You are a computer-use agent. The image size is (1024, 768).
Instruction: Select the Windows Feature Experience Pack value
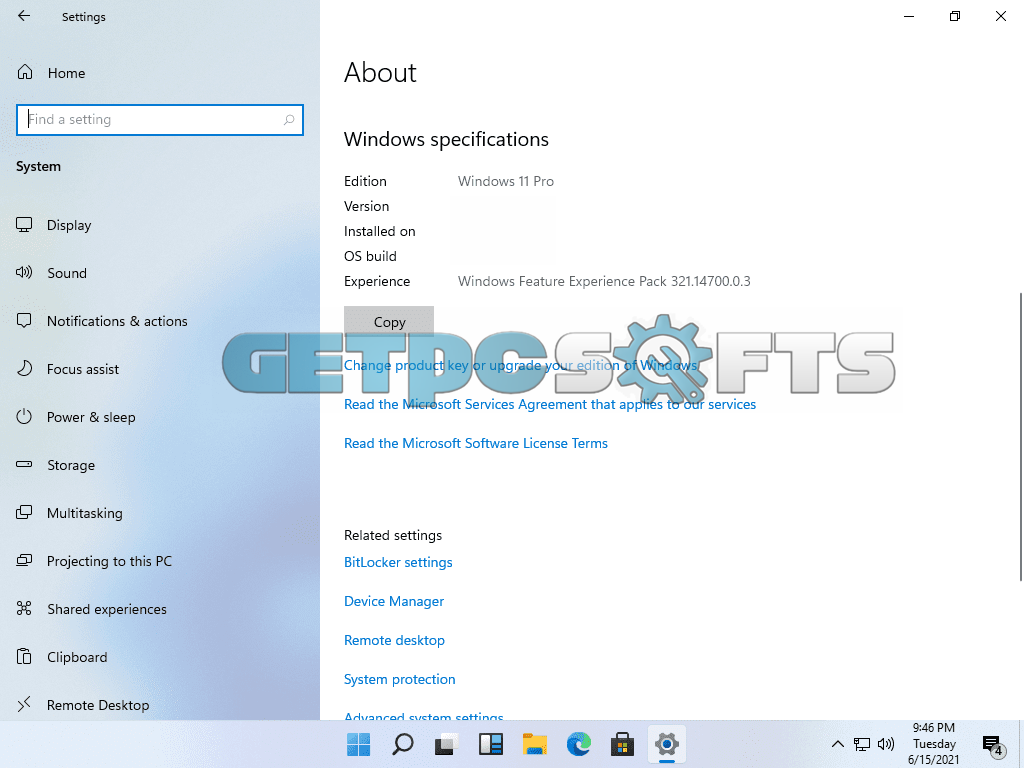point(604,281)
